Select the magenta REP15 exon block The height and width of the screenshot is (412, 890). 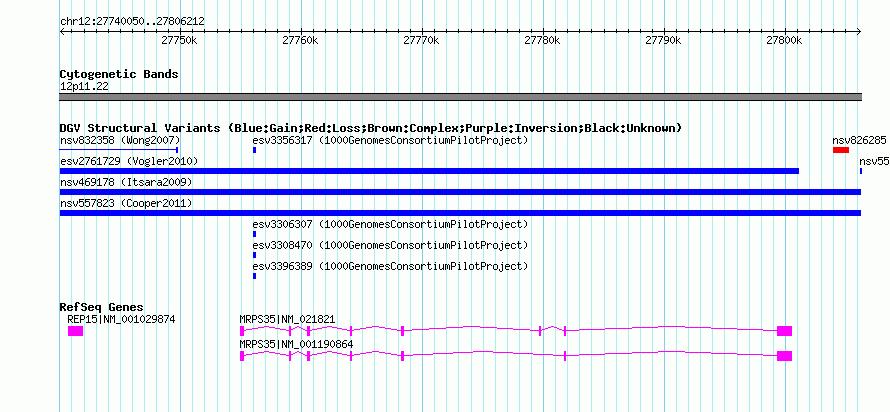click(75, 331)
